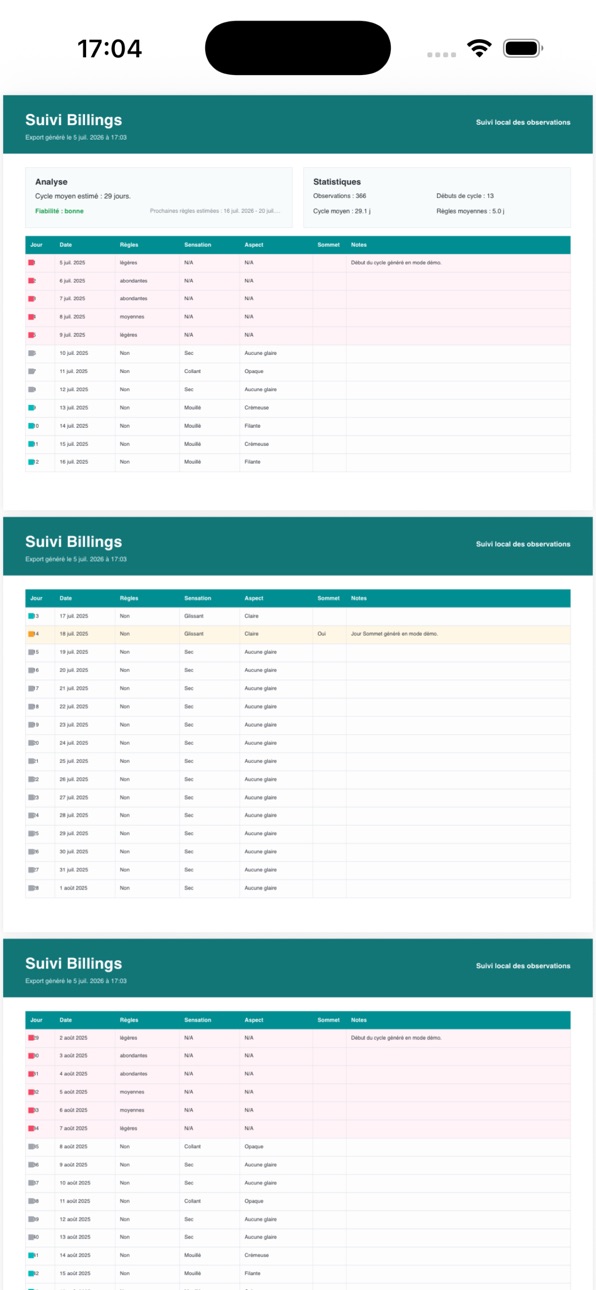Click the '30 juil. 2025' date cell
This screenshot has height=1290, width=596.
coord(73,852)
